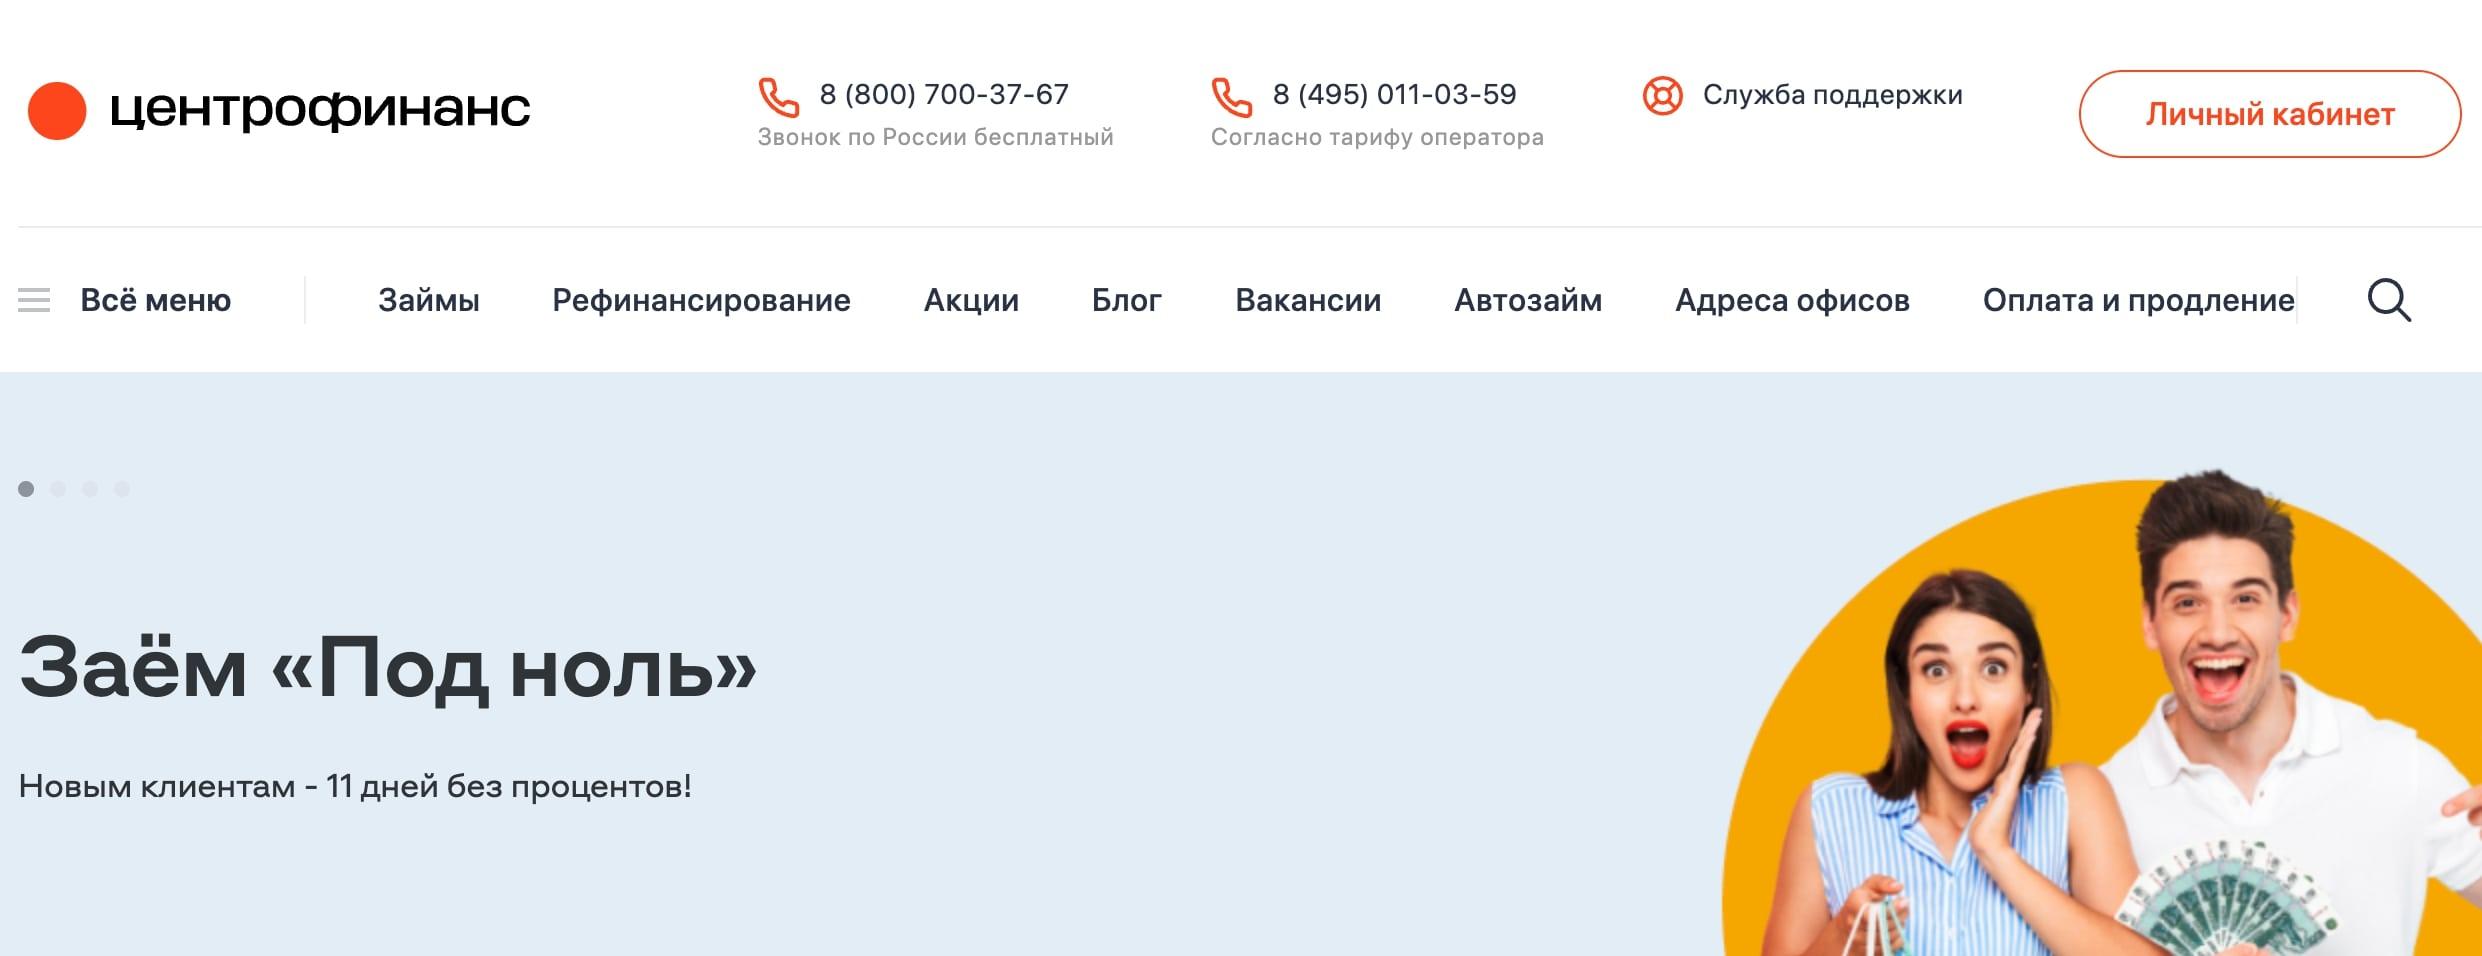Click text Звонок по России бесплатный

pyautogui.click(x=935, y=137)
